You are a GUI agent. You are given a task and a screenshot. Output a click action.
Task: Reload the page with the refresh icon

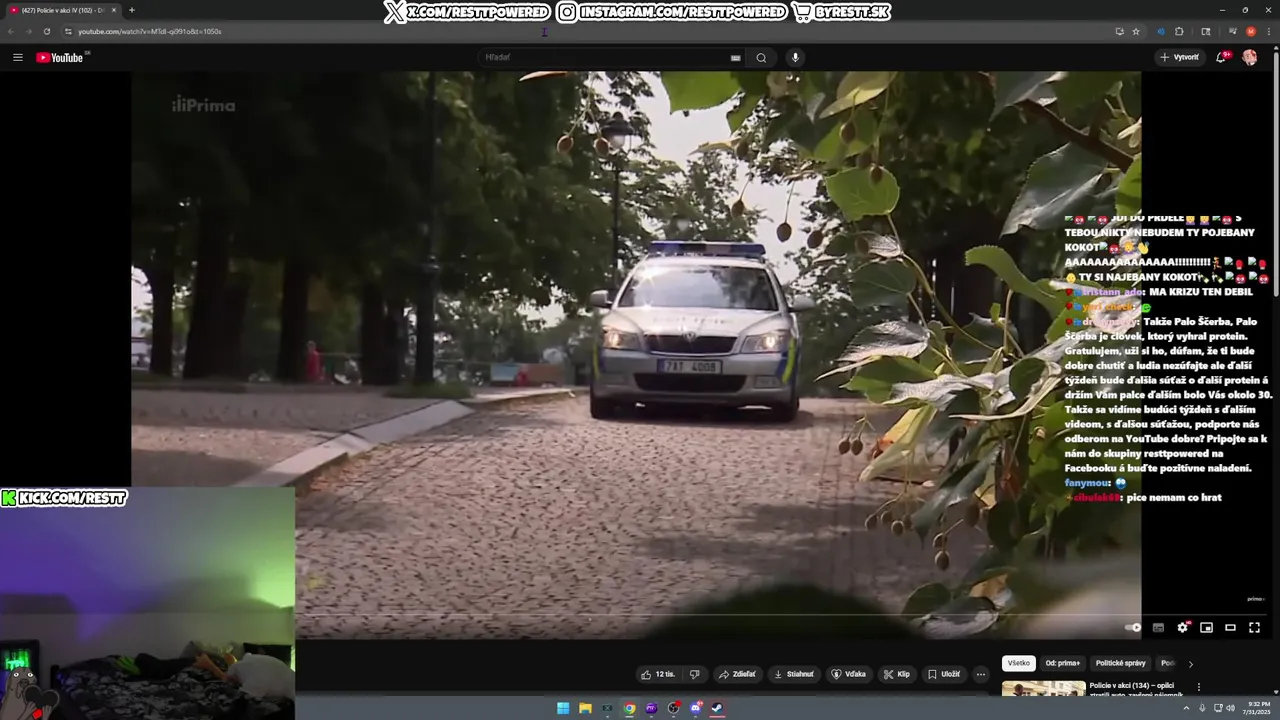click(x=46, y=31)
